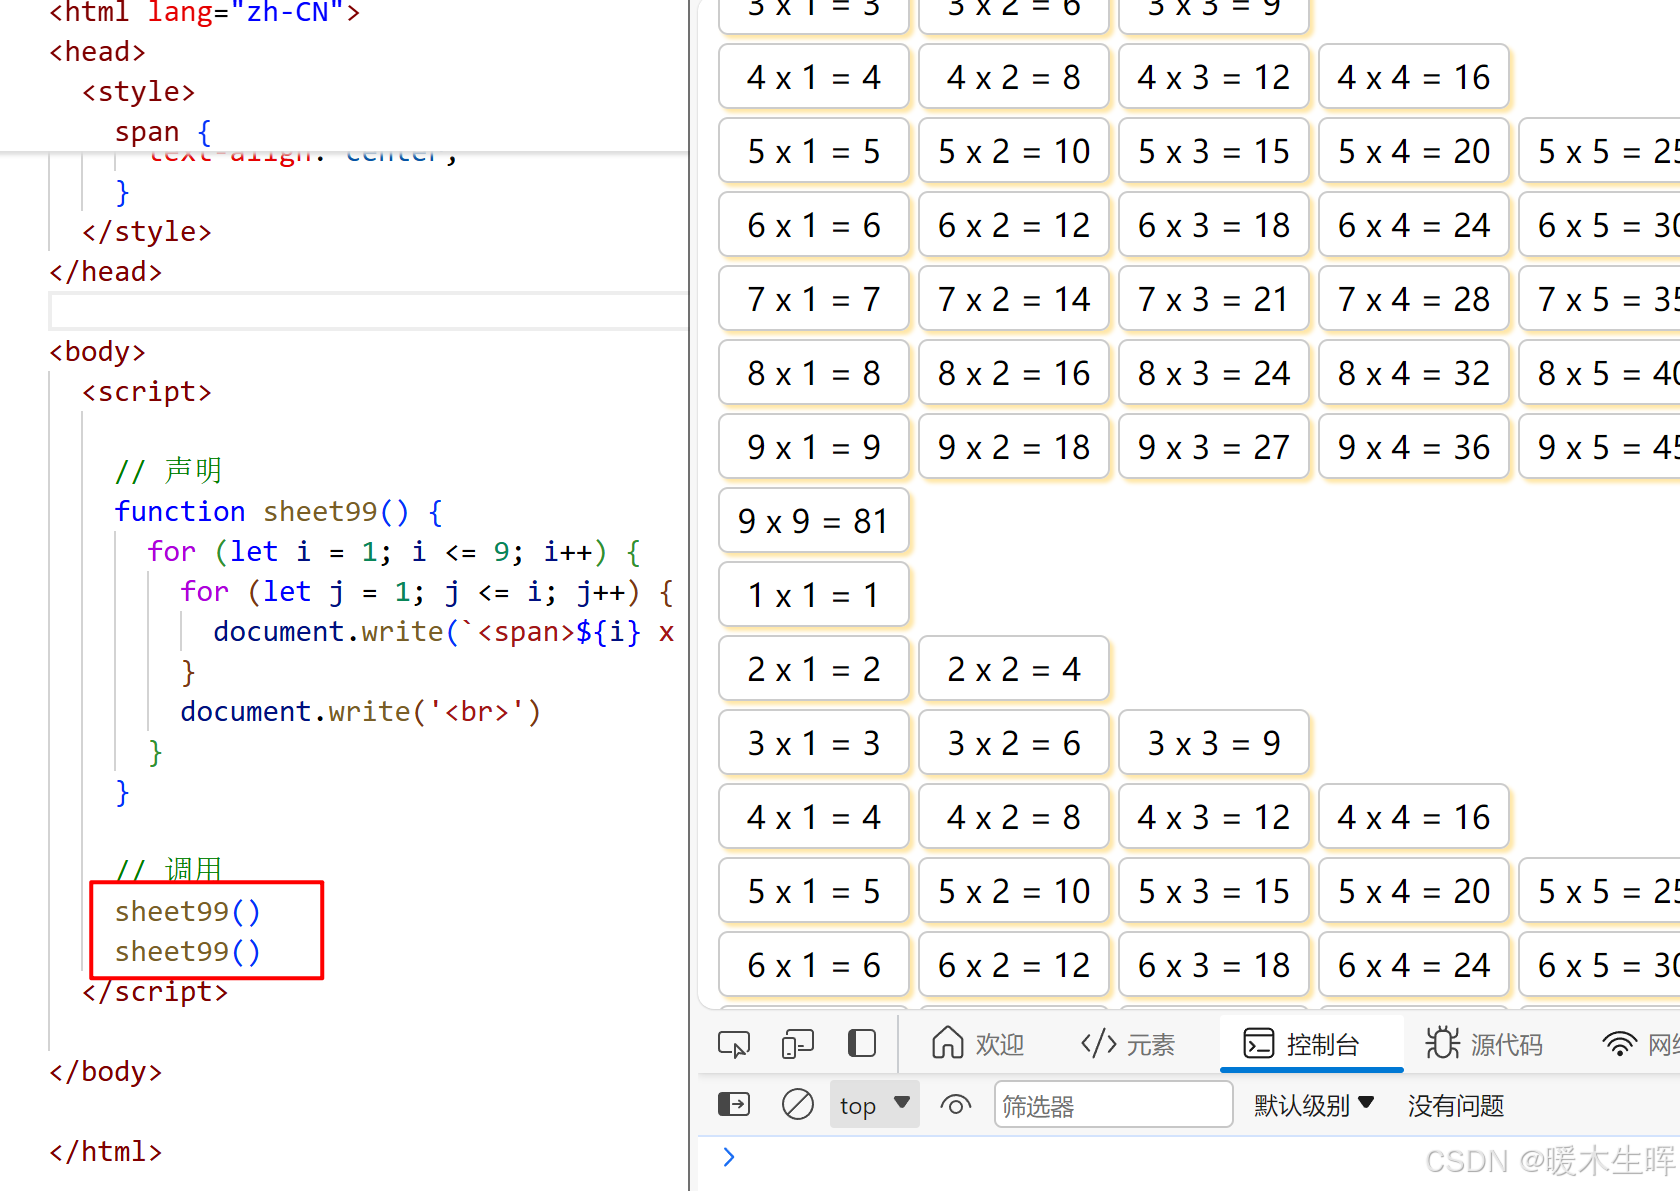
Task: Click the 4 x 4 = 16 cell in lower table
Action: pyautogui.click(x=1414, y=817)
